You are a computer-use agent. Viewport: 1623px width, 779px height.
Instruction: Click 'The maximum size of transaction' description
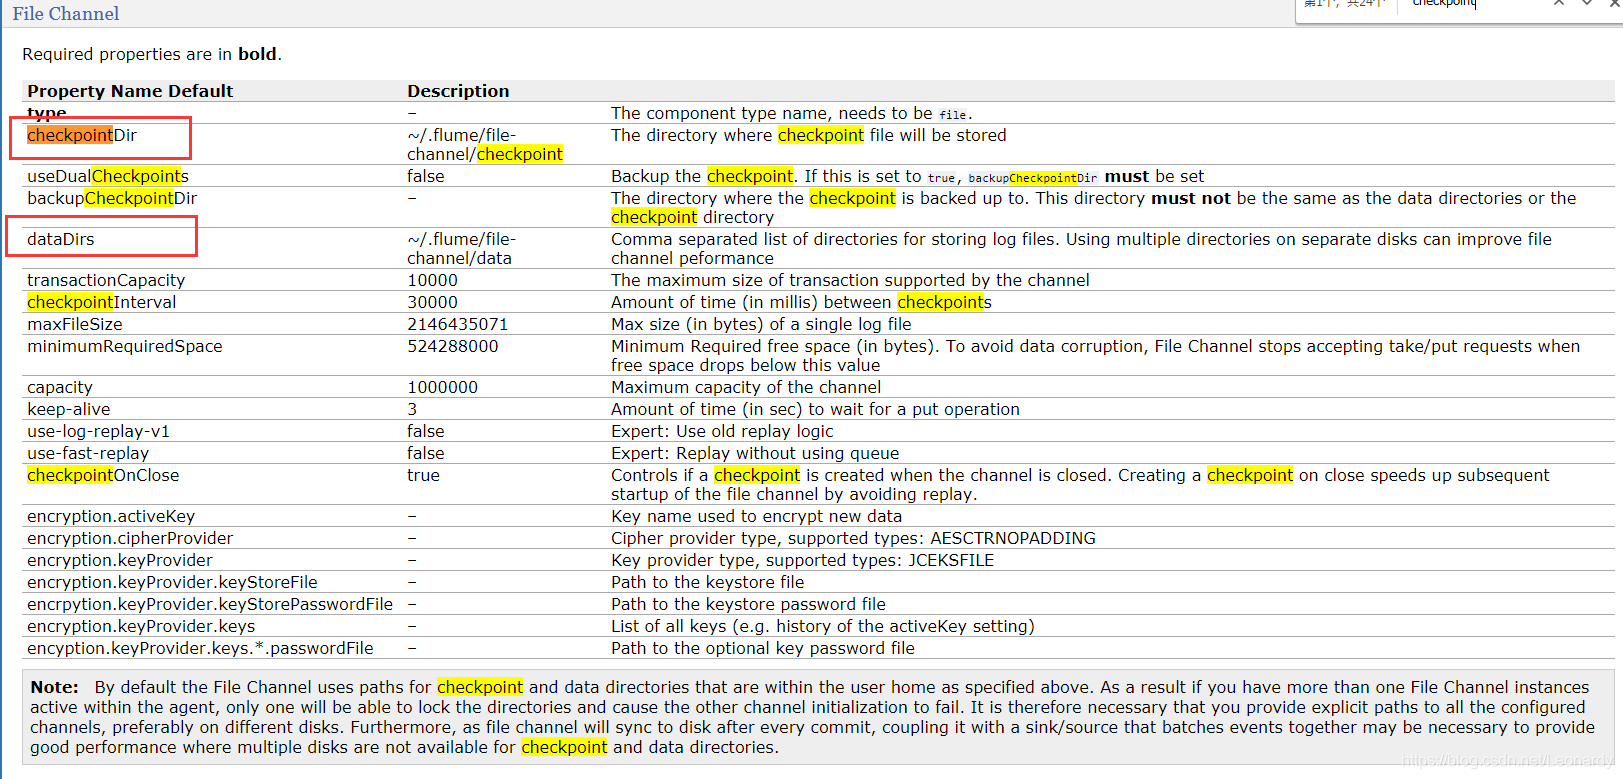(850, 280)
